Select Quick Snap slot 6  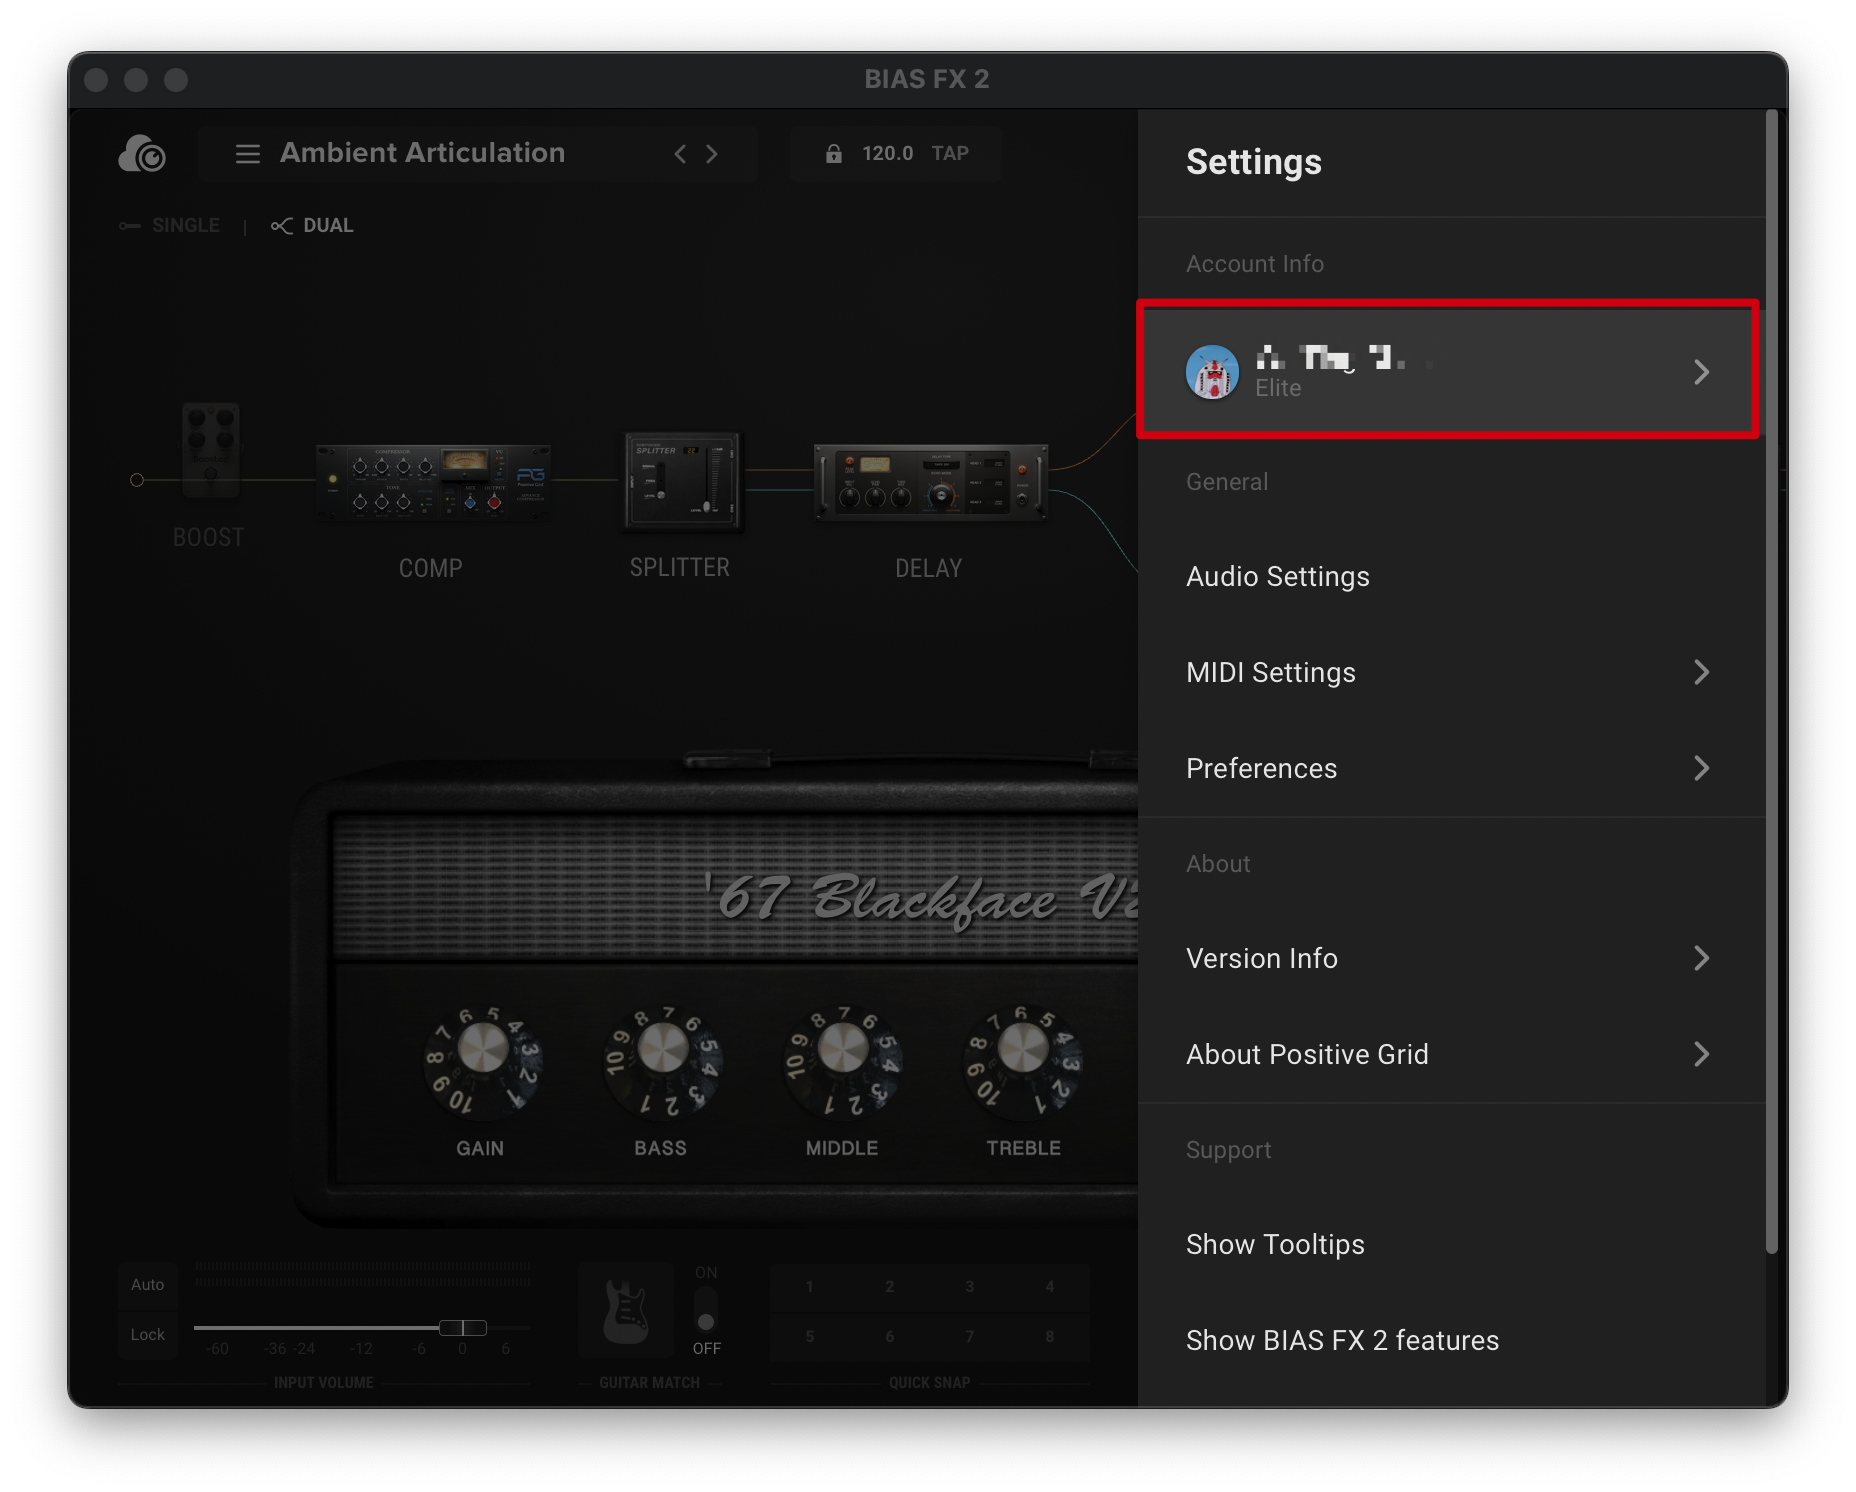pyautogui.click(x=890, y=1337)
